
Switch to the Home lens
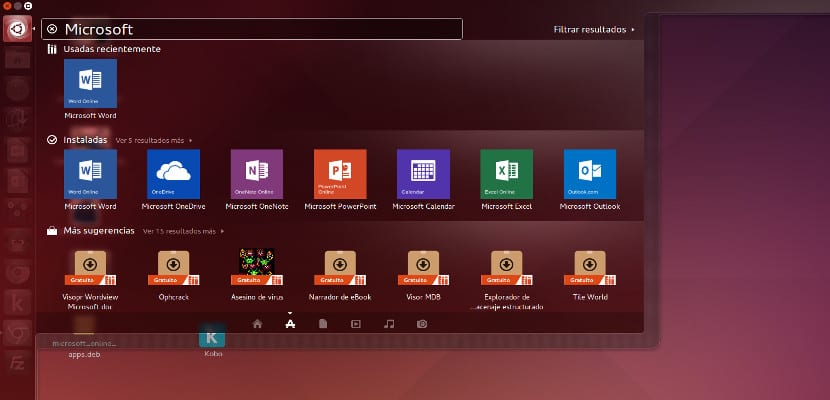[257, 324]
